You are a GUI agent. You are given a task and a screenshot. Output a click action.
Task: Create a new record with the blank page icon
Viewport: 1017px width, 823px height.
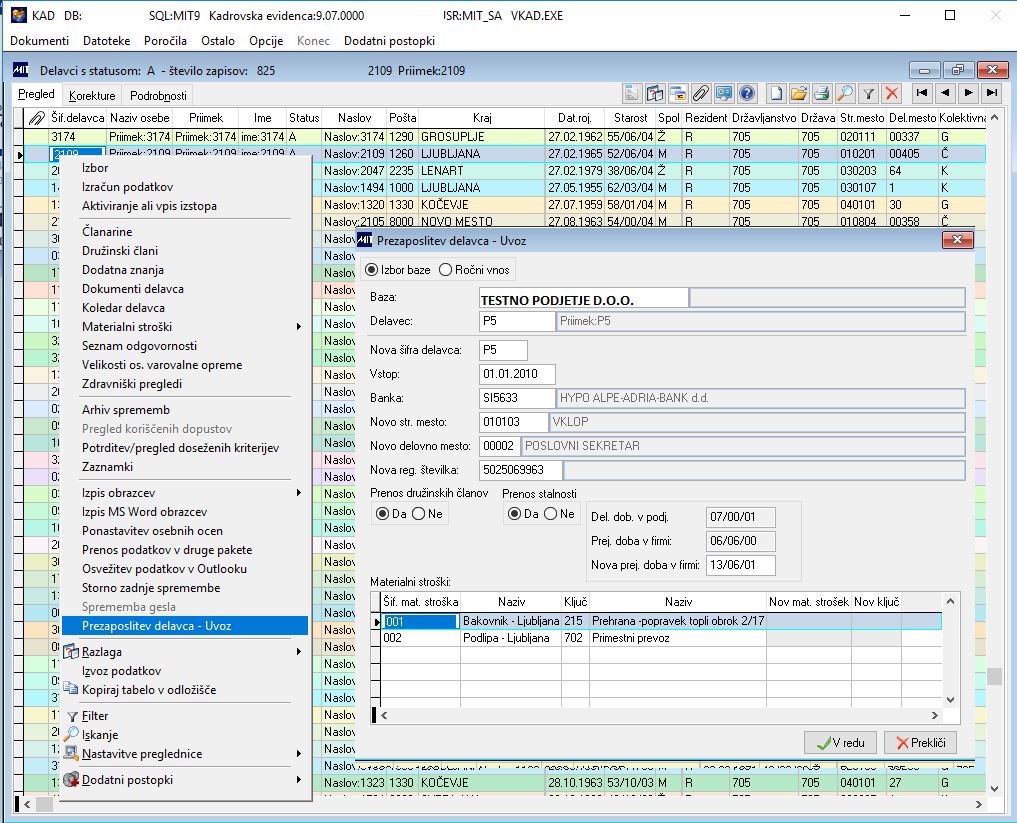776,93
